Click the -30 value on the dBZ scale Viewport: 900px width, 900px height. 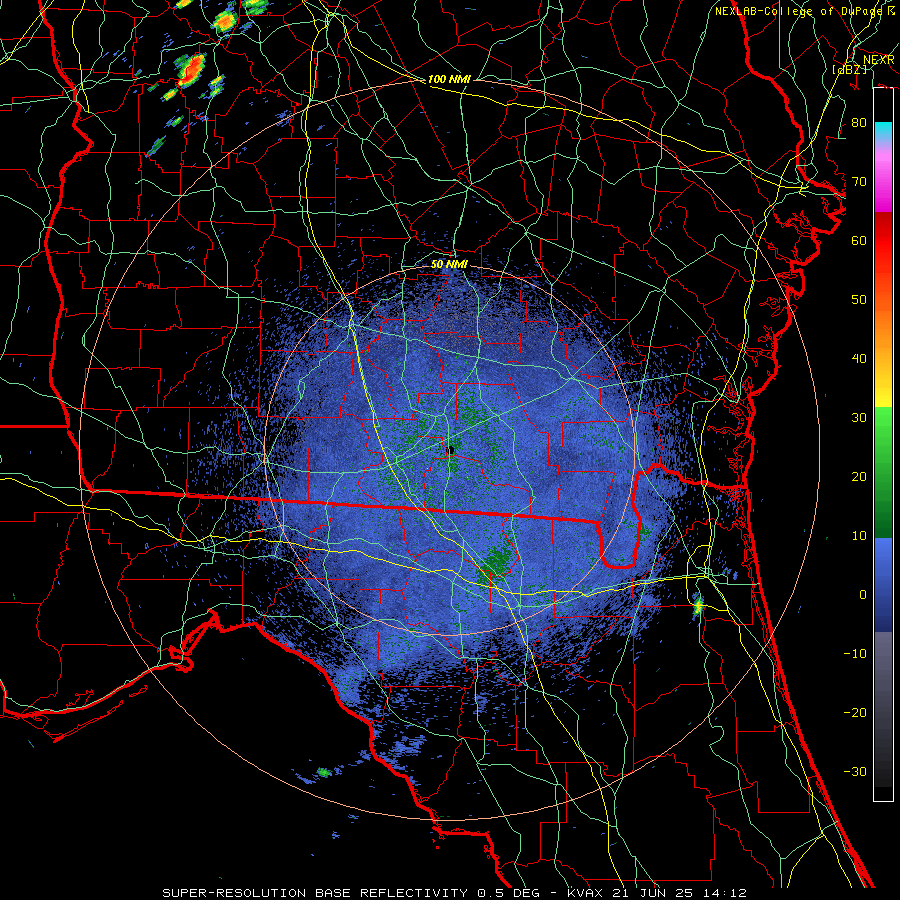point(855,771)
